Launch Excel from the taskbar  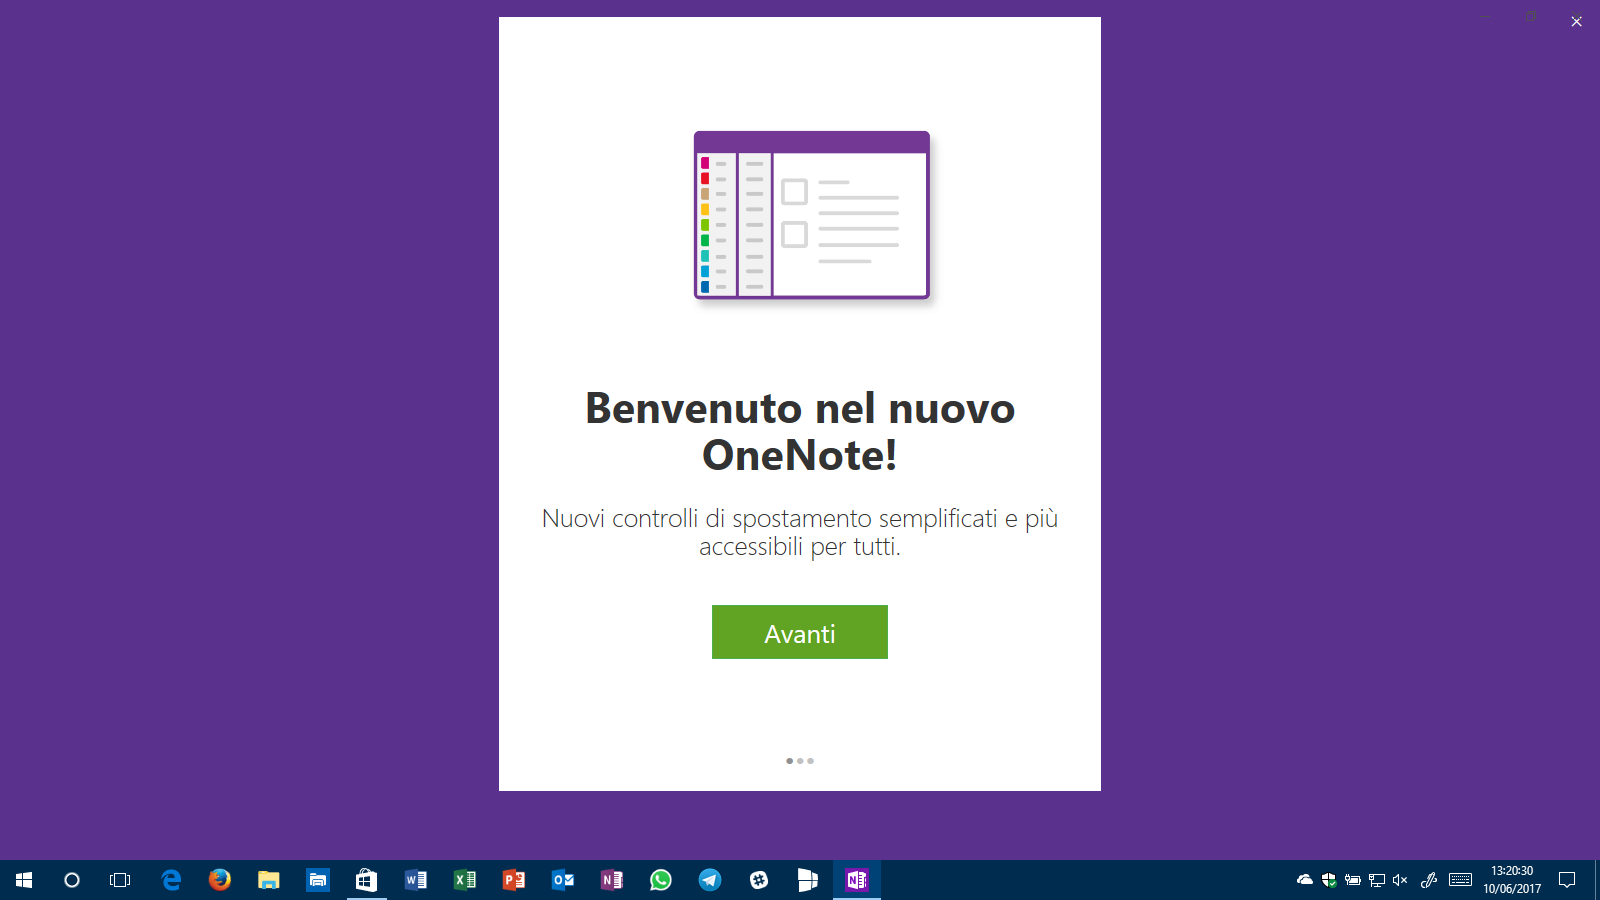(465, 880)
